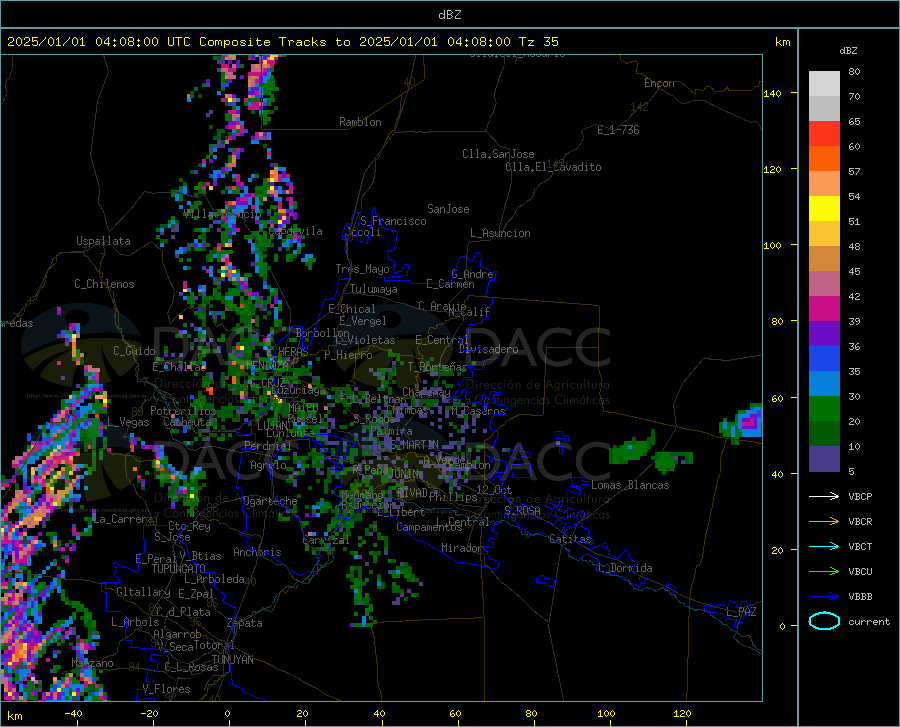Screen dimensions: 900x727
Task: Click legend value '65' on color scale
Action: 854,122
